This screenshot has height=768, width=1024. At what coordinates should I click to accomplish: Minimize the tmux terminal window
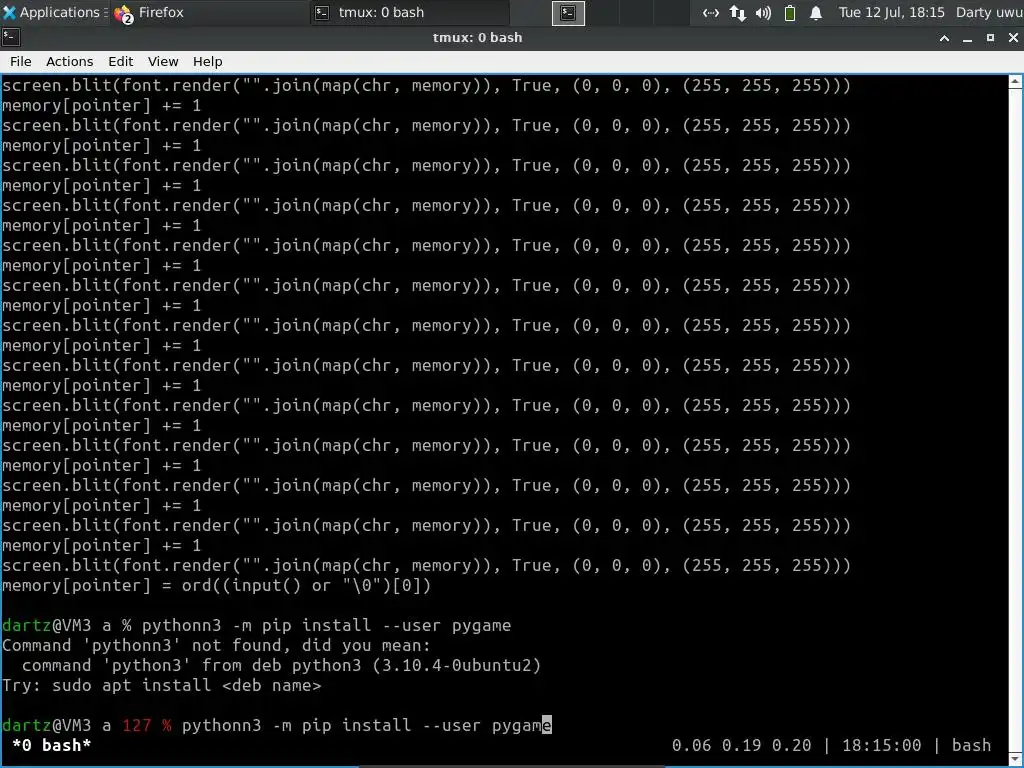[x=967, y=38]
